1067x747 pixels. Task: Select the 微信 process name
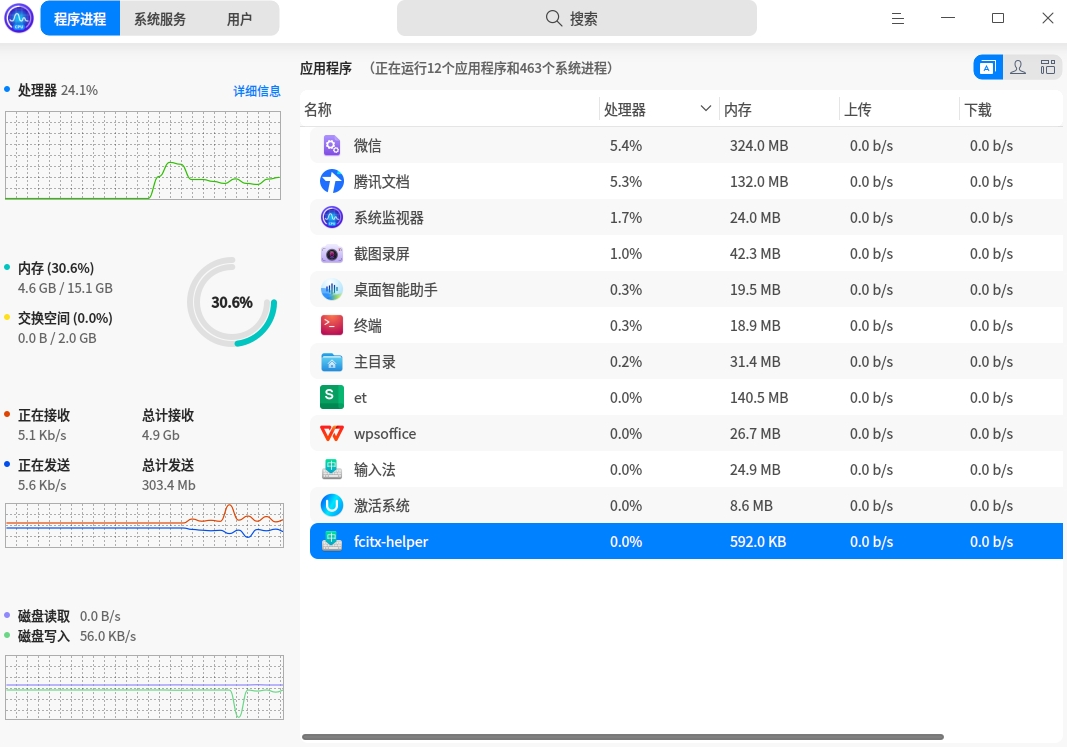click(367, 146)
